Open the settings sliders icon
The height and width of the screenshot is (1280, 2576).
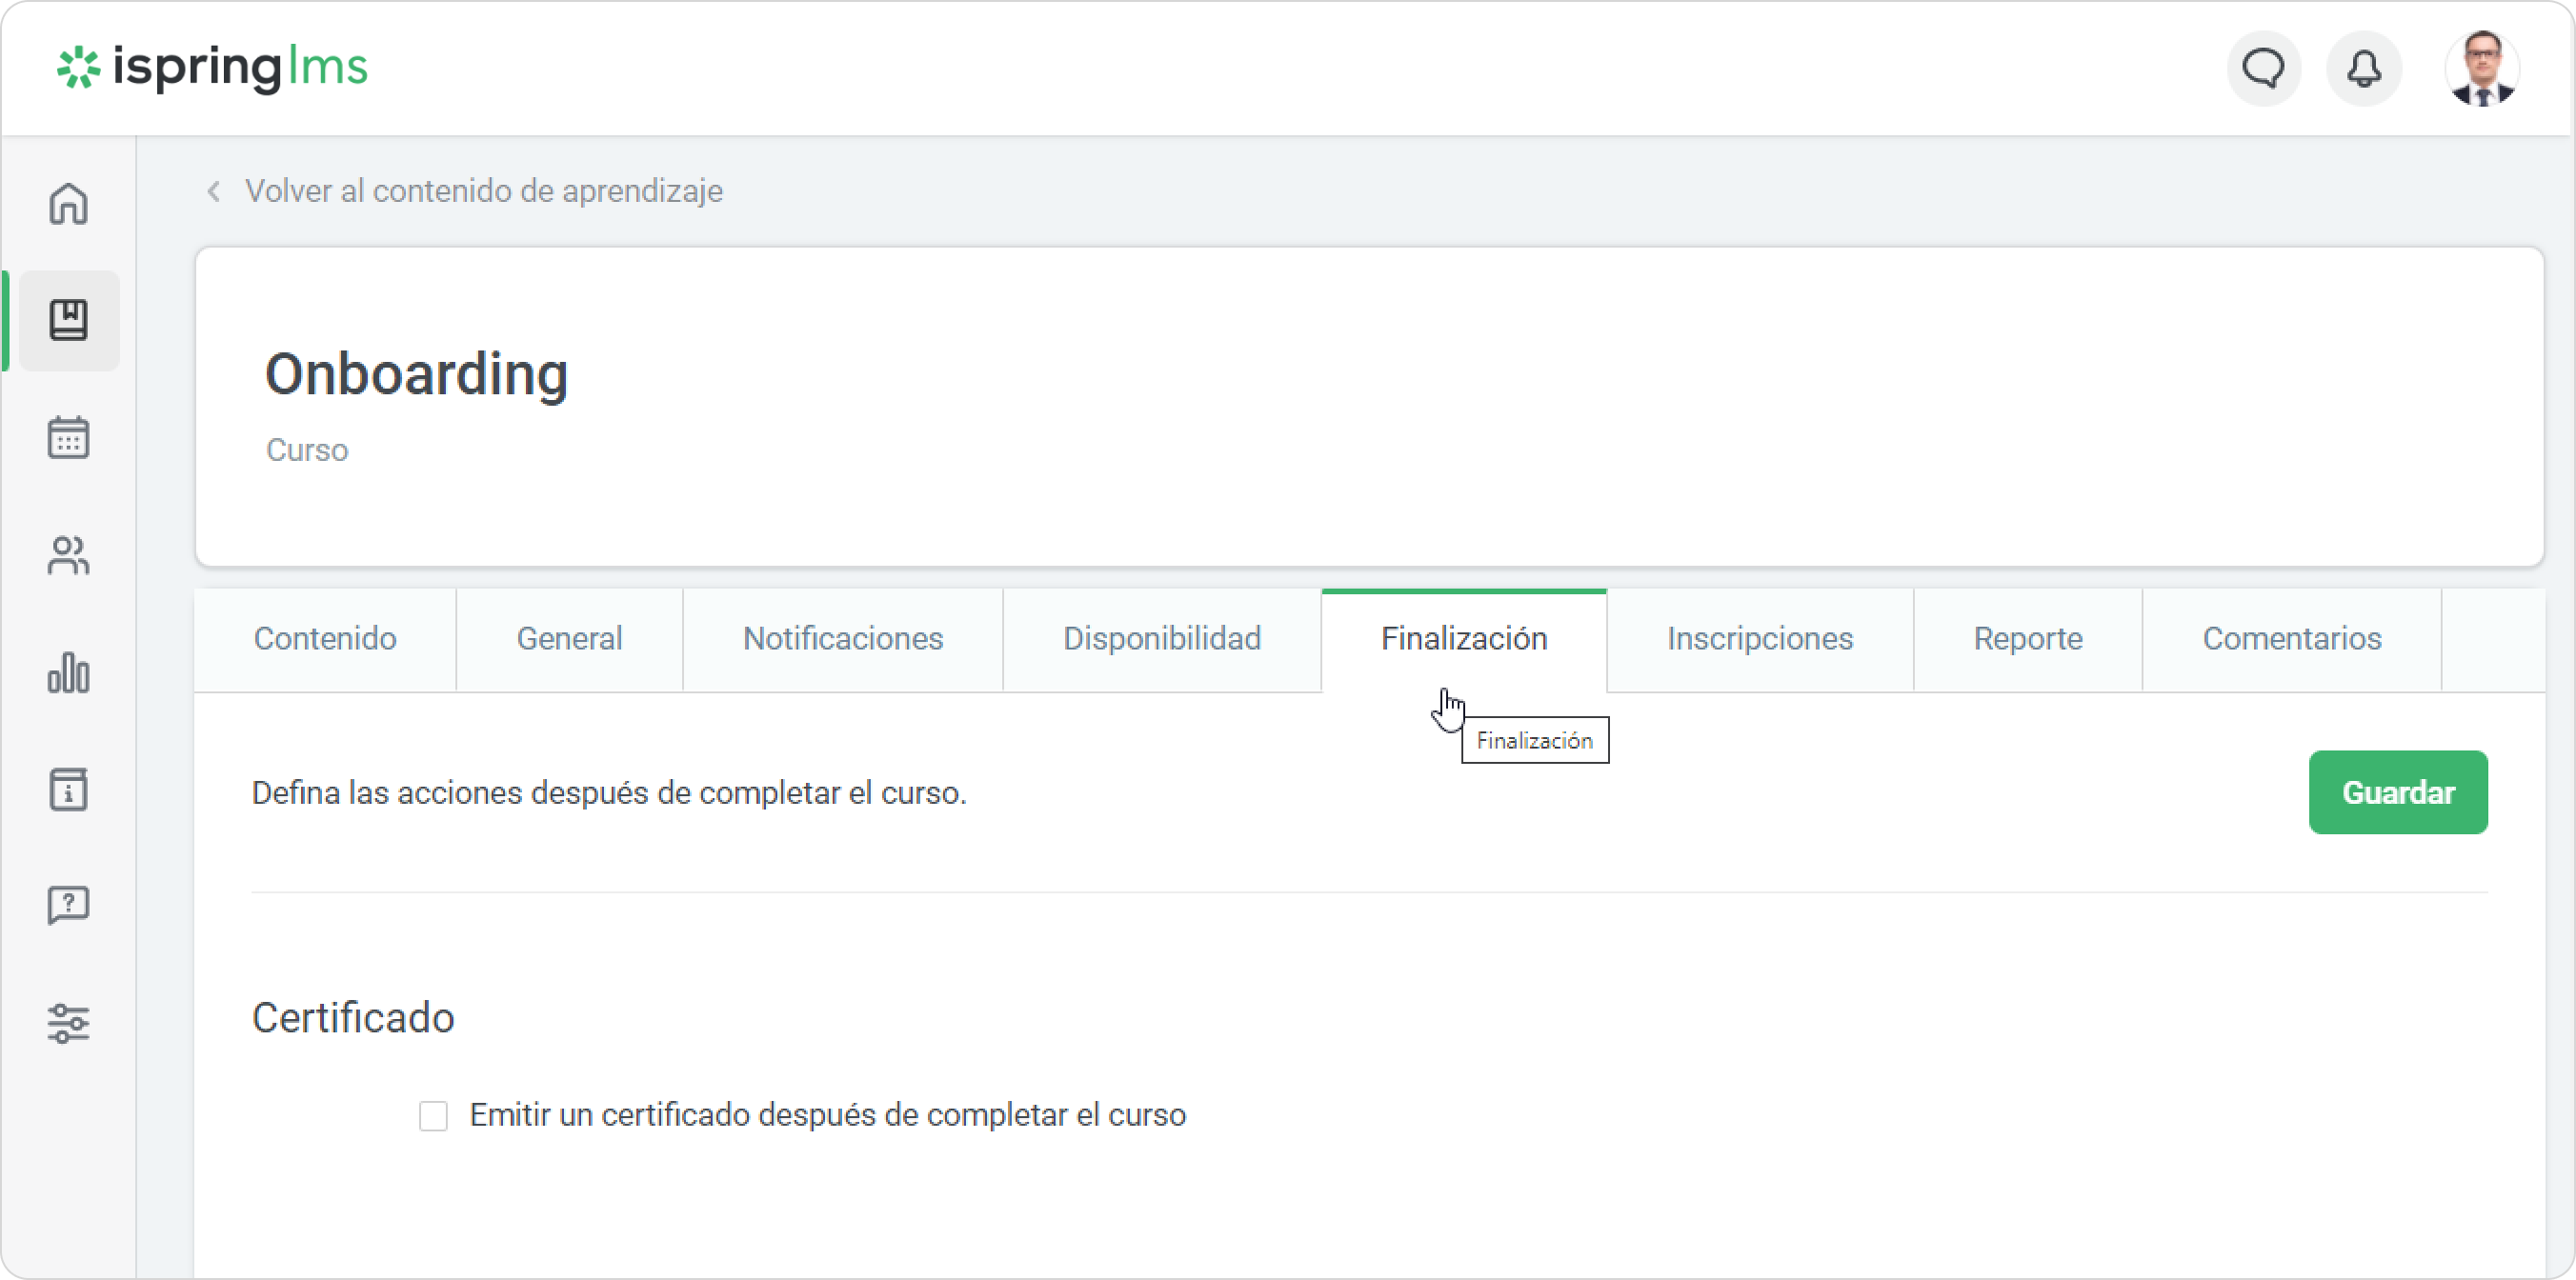68,1023
